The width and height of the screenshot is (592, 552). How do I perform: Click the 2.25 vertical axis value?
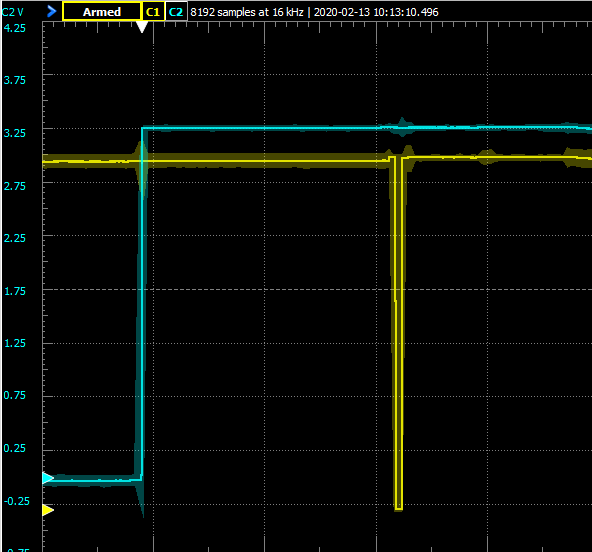point(14,238)
